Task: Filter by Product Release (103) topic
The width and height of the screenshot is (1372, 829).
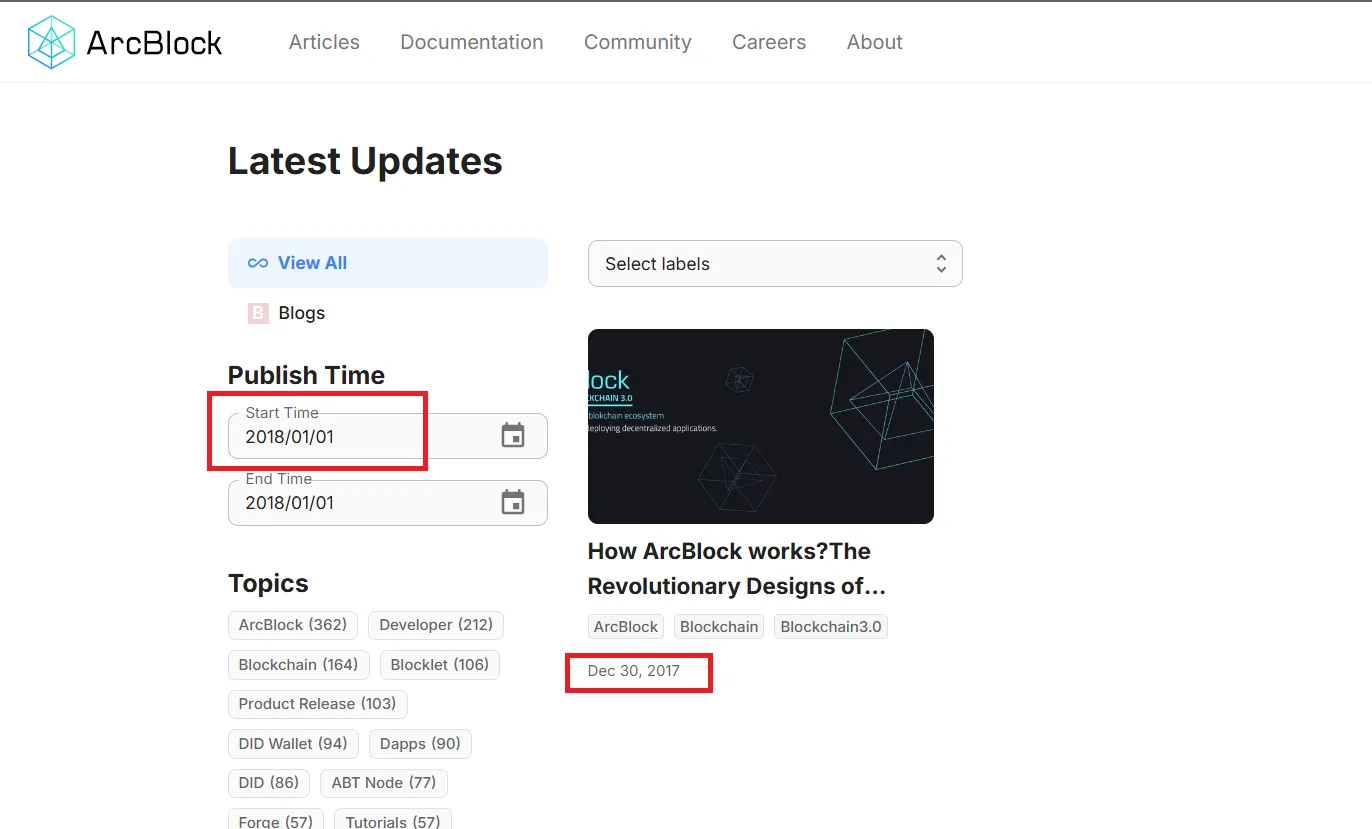Action: 318,704
